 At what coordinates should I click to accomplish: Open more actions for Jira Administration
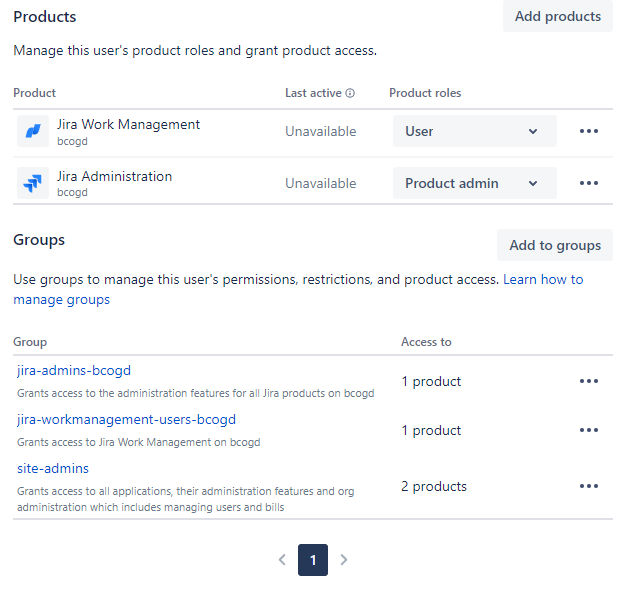tap(589, 183)
